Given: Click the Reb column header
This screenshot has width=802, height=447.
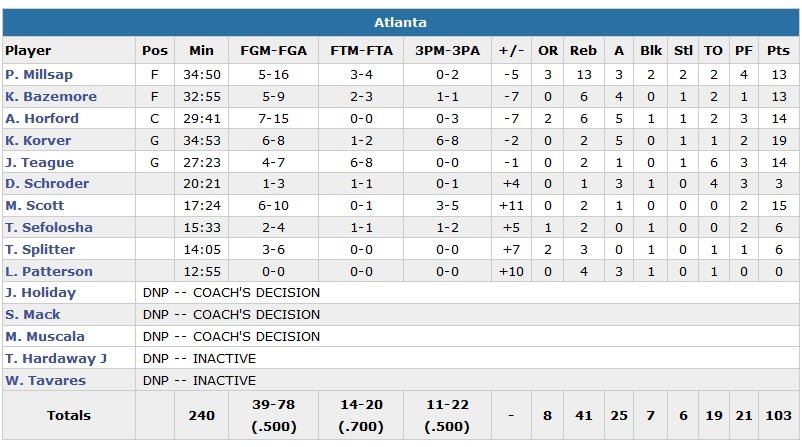Looking at the screenshot, I should [581, 51].
